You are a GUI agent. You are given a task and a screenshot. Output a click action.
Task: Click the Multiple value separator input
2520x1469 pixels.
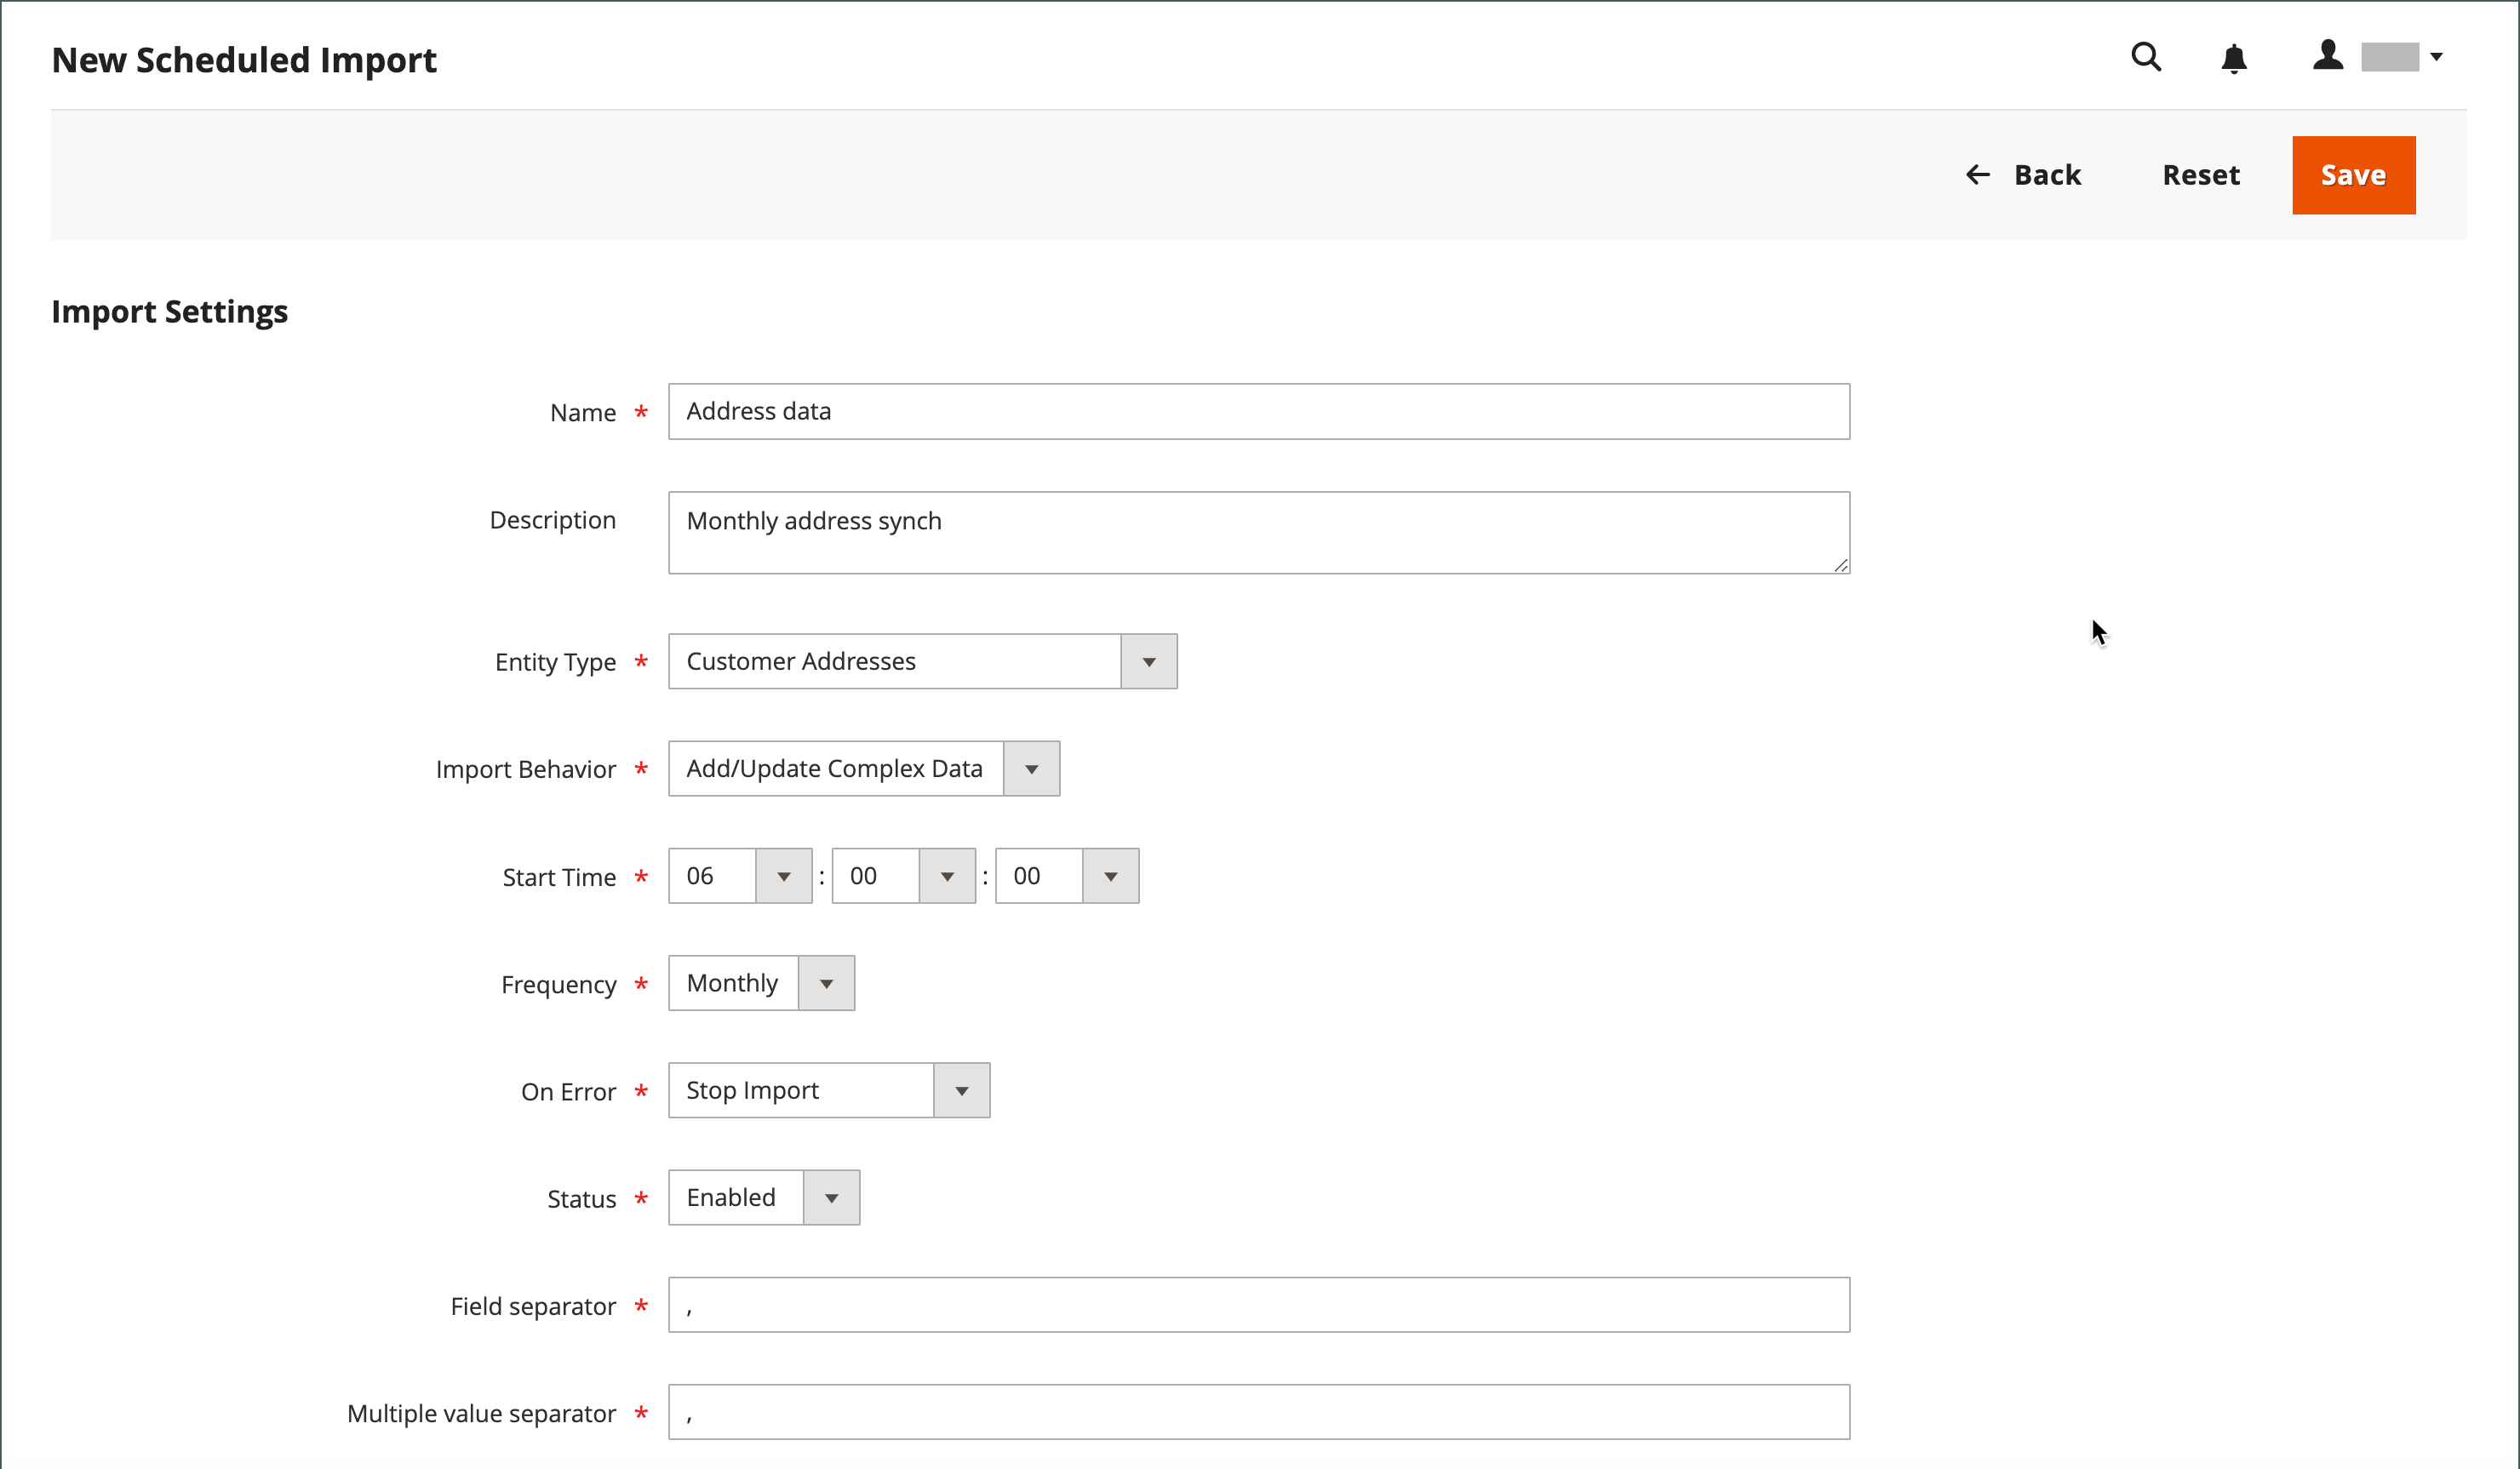(x=1258, y=1412)
